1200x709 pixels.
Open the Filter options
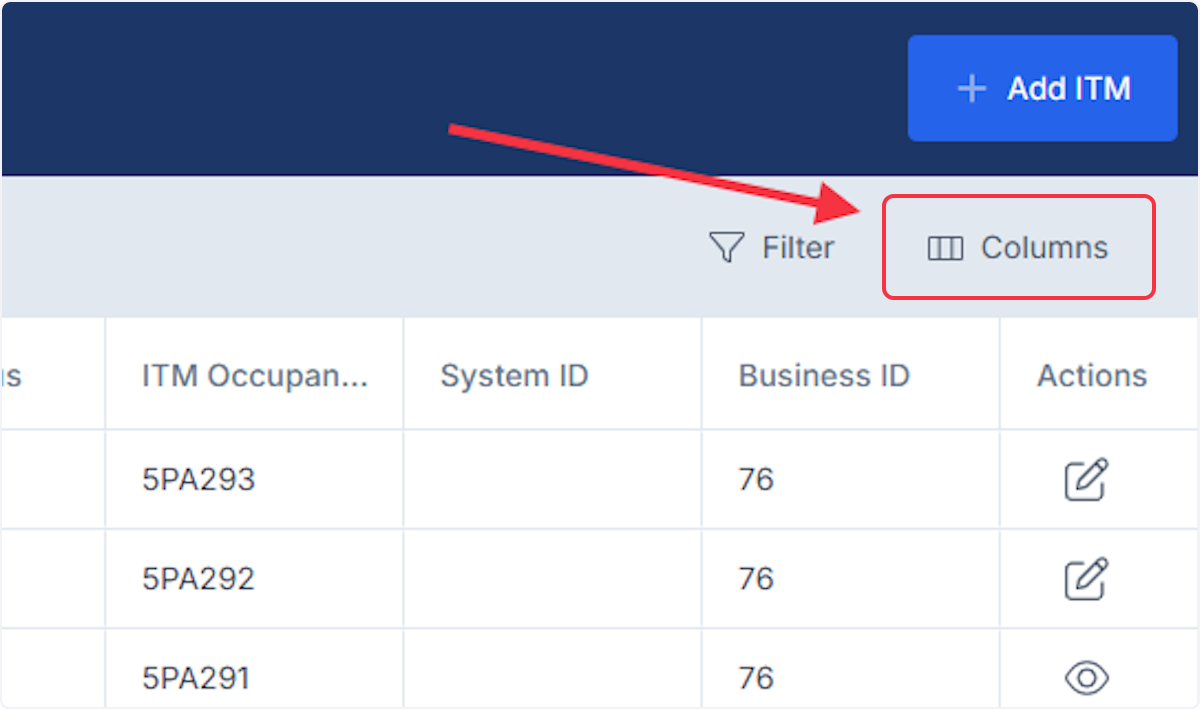tap(771, 247)
